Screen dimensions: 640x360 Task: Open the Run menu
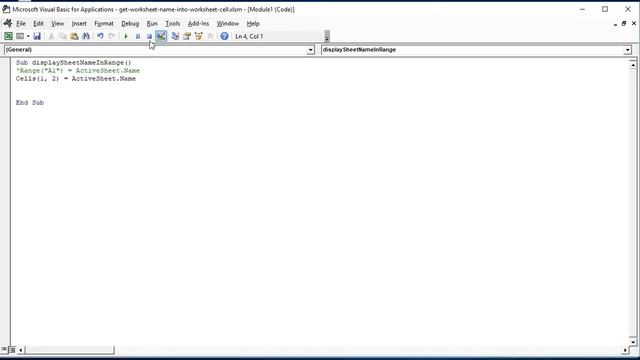coord(152,24)
